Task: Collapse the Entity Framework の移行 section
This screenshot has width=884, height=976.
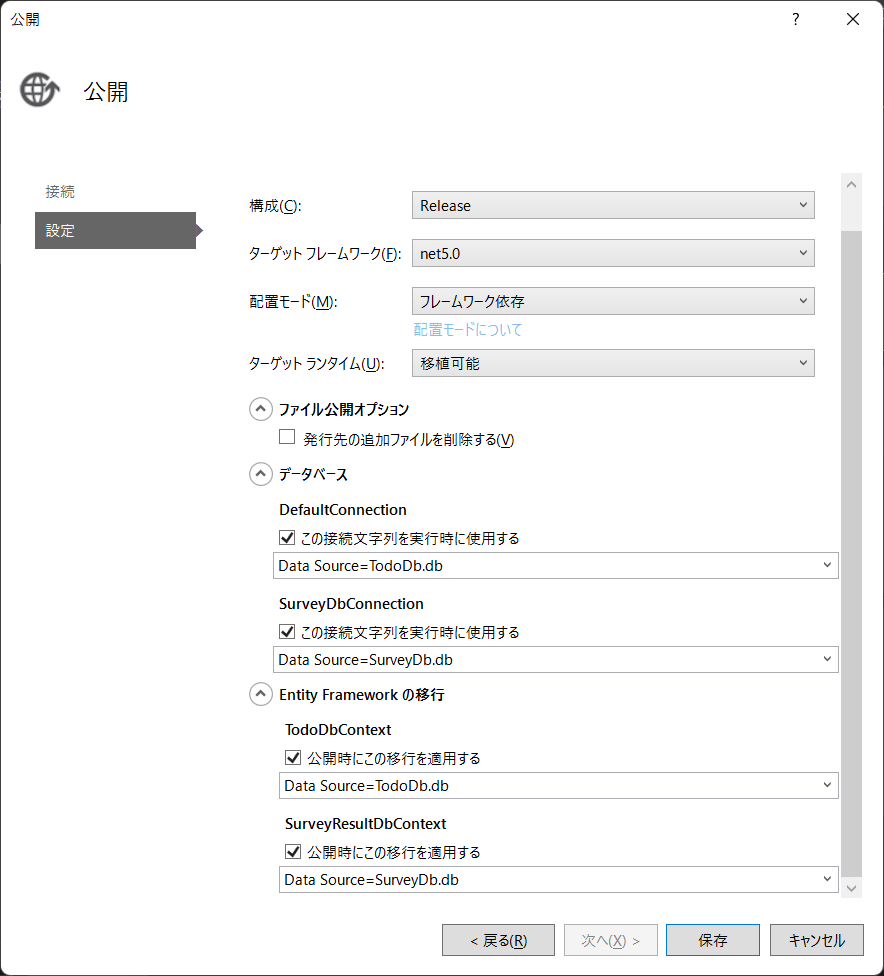Action: 261,694
